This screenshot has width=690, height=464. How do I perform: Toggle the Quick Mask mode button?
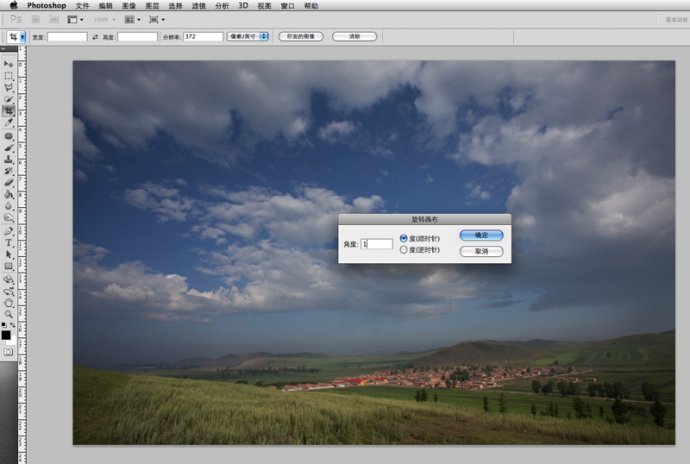click(8, 352)
